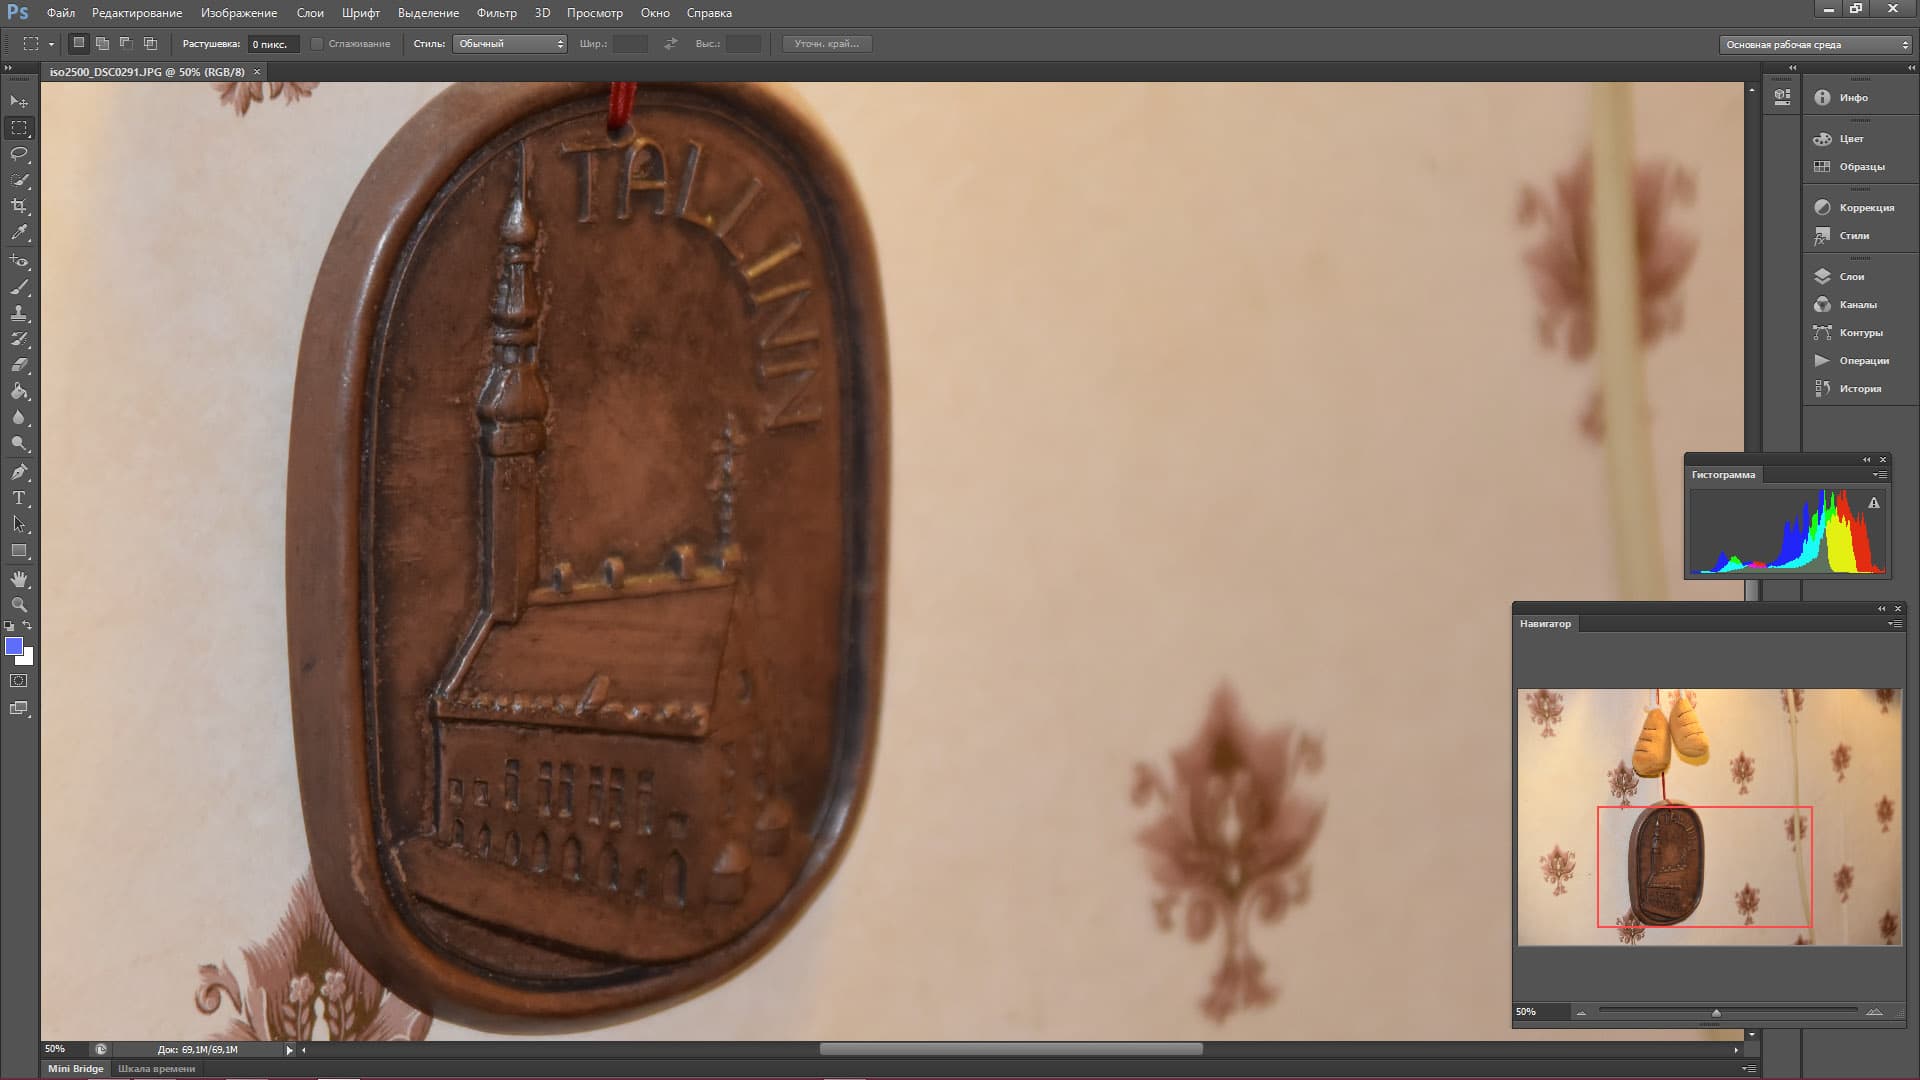Viewport: 1920px width, 1080px height.
Task: Open the Гистограмма panel options menu
Action: tap(1881, 475)
